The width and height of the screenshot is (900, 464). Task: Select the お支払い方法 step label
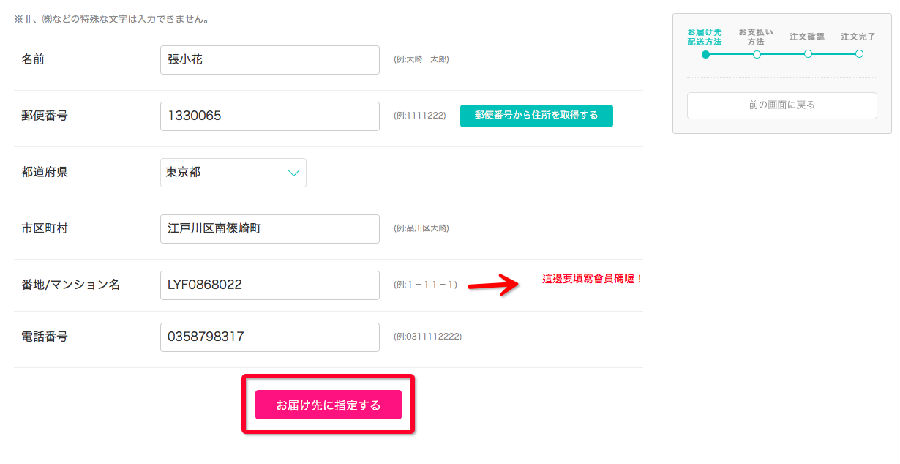[x=756, y=37]
